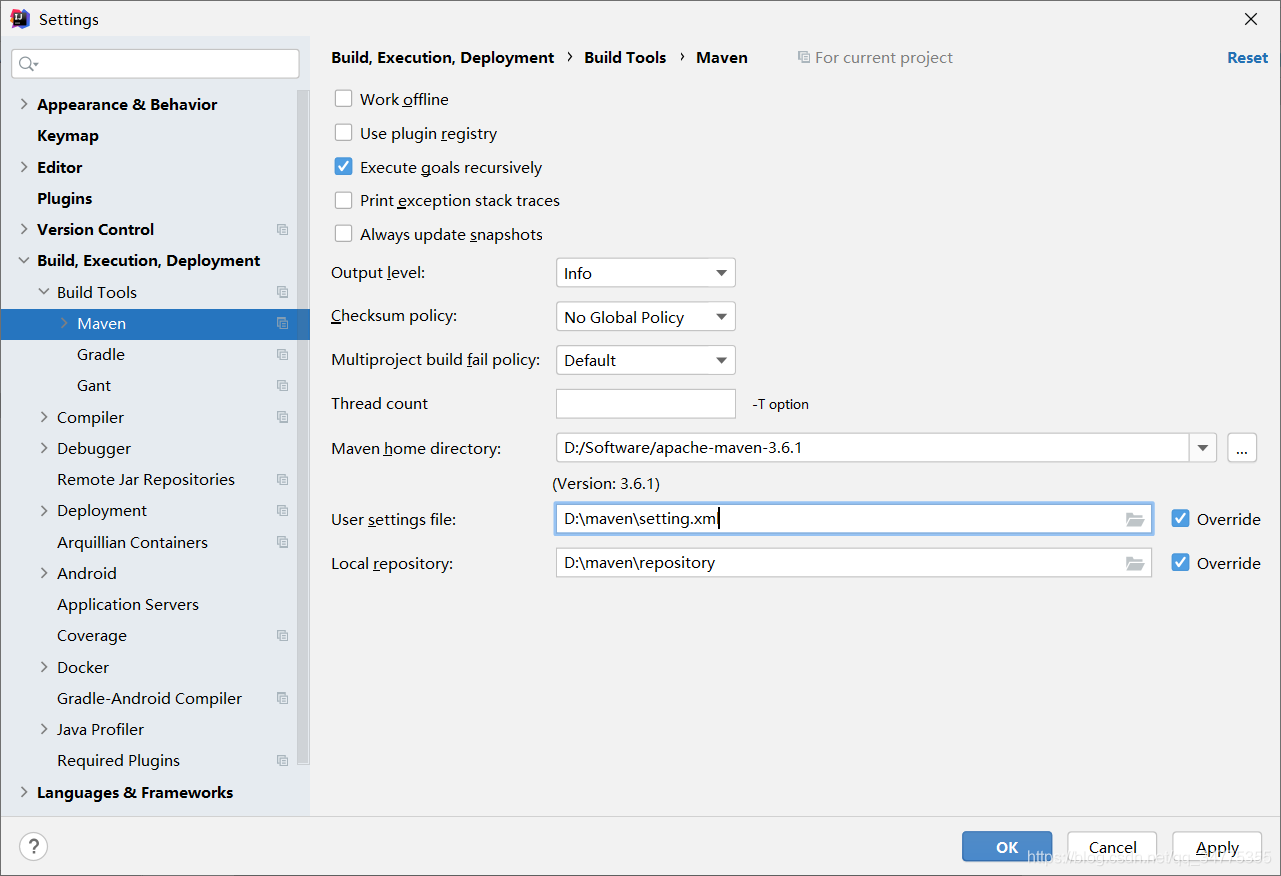Screen dimensions: 1281x876
Task: Click the Reset link
Action: coord(1247,58)
